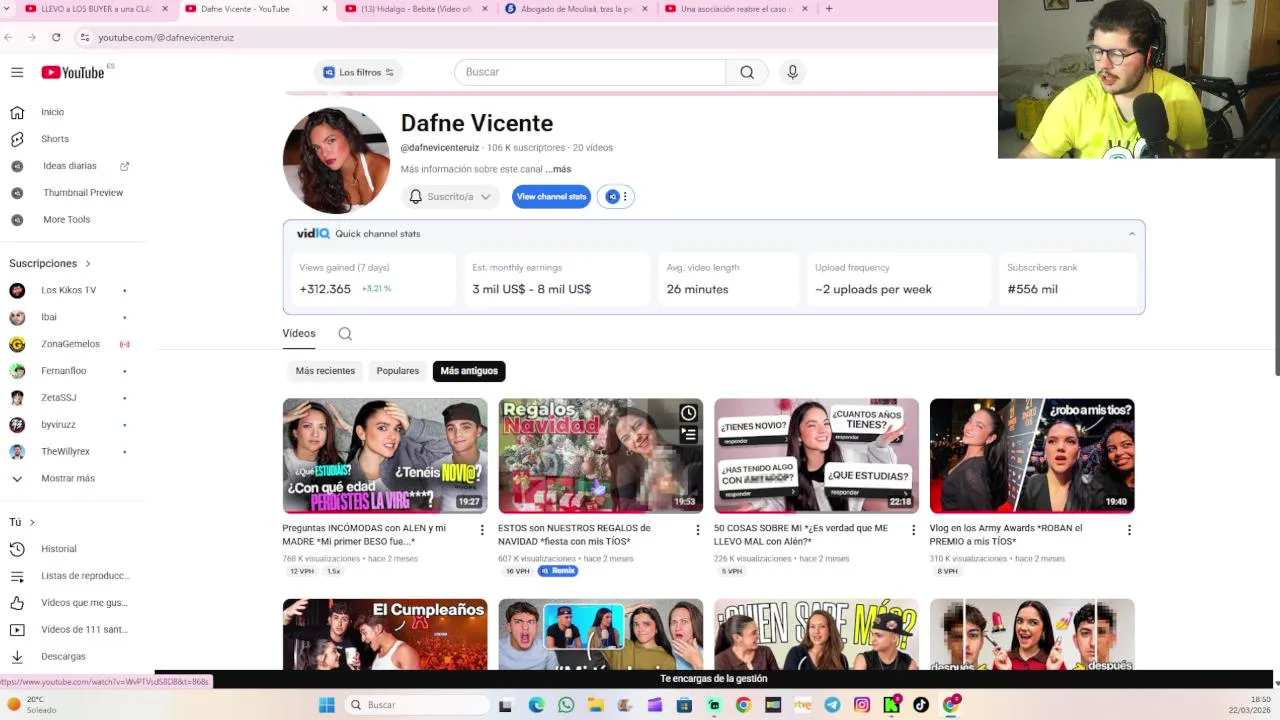Image resolution: width=1280 pixels, height=720 pixels.
Task: Open vidIQ Ideas diarias
Action: tap(70, 166)
